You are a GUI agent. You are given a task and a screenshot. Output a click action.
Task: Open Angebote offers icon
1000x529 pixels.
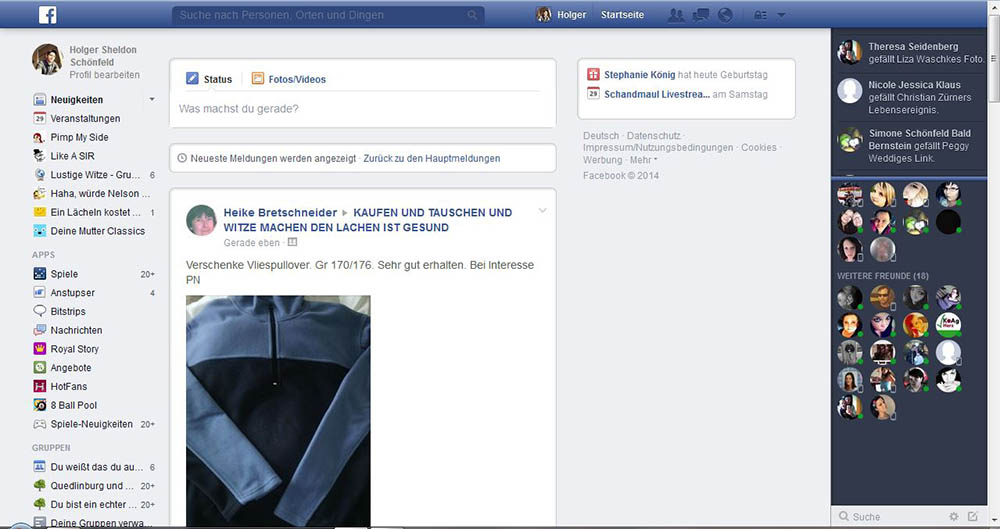40,368
